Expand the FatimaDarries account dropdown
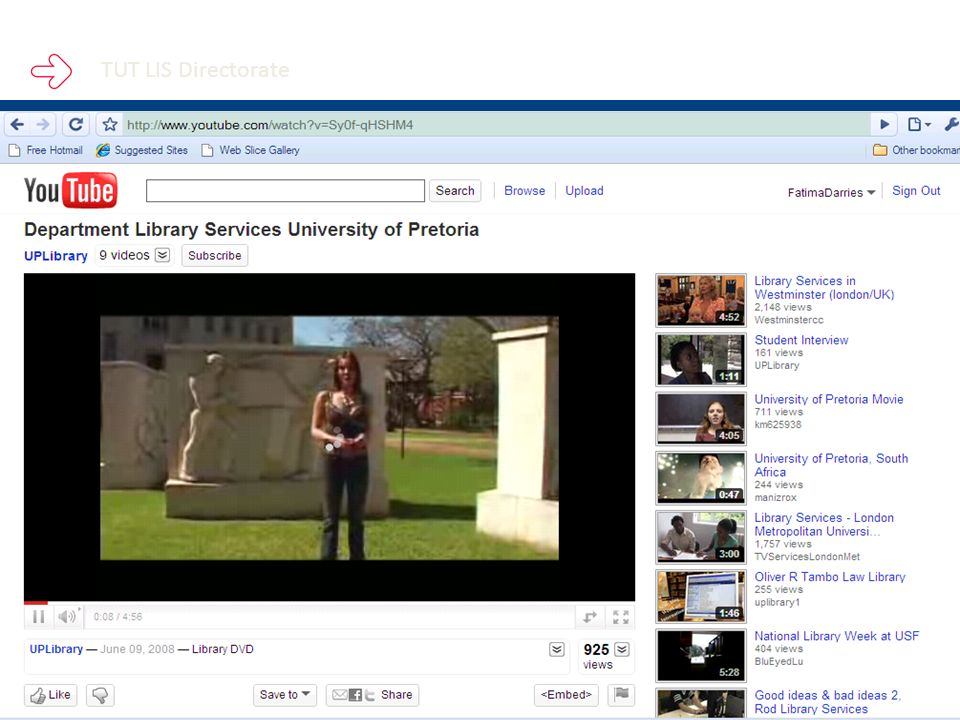 coord(831,192)
